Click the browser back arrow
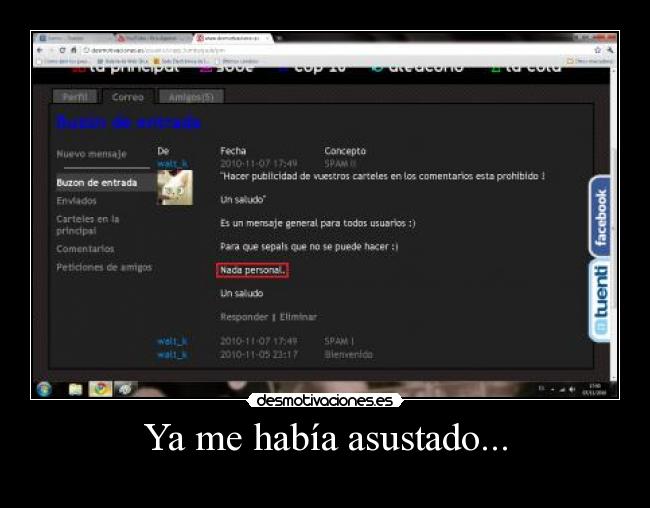This screenshot has width=650, height=508. point(40,50)
